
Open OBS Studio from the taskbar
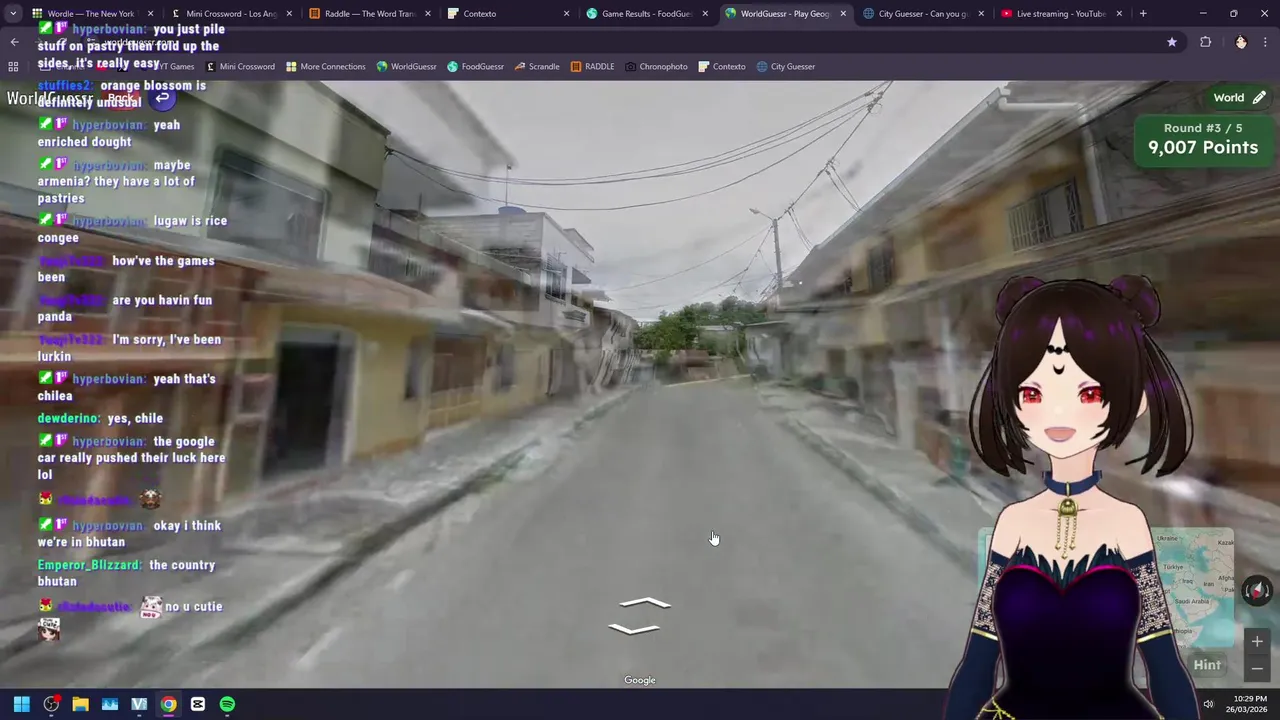coord(51,704)
